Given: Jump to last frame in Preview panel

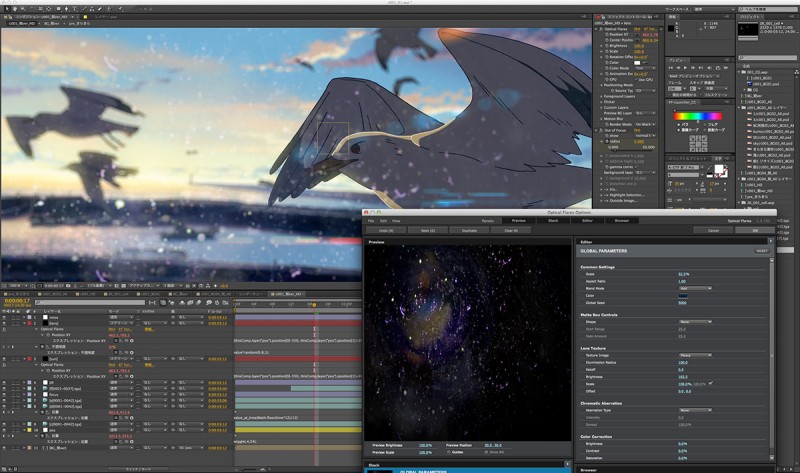Looking at the screenshot, I should tap(701, 68).
